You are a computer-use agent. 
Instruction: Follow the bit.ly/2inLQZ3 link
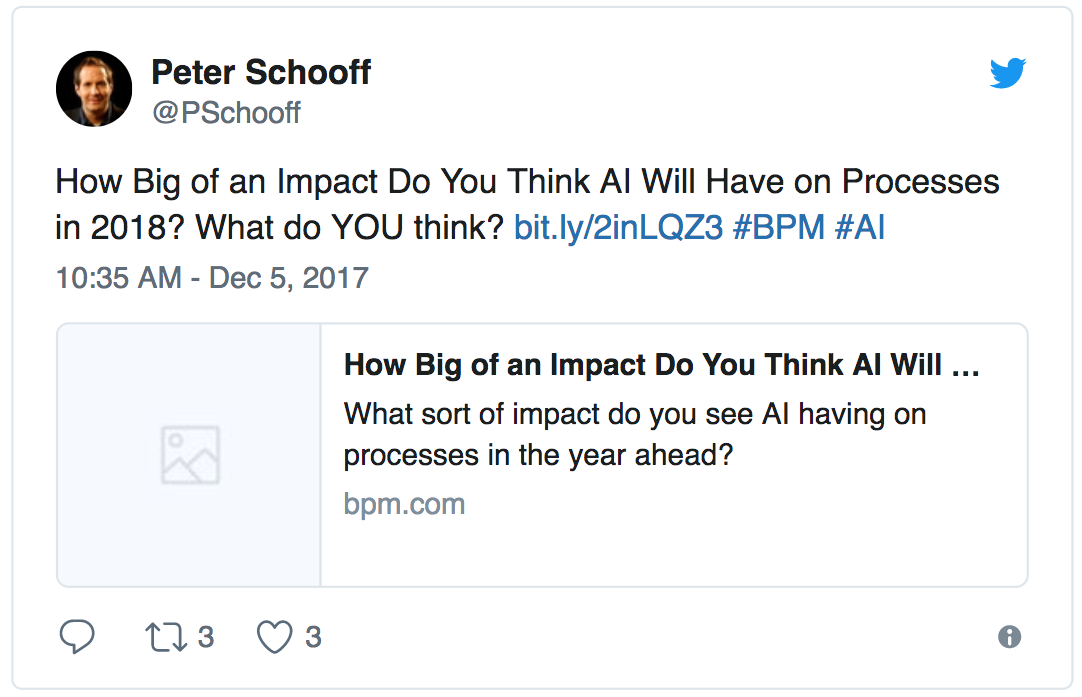(617, 228)
